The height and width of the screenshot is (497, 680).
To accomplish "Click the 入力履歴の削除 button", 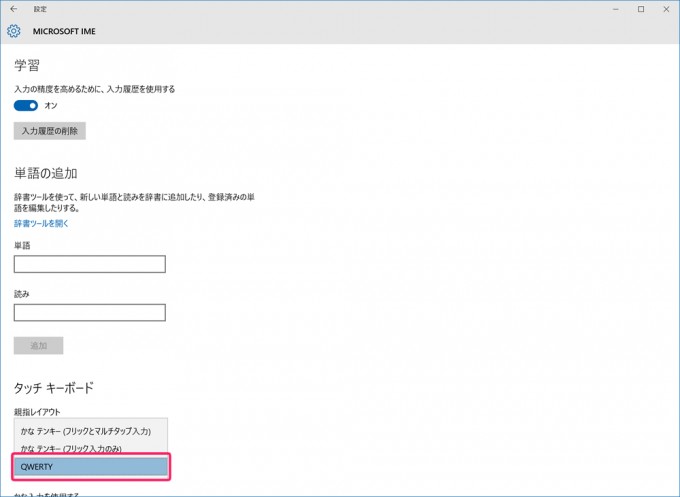I will (50, 131).
